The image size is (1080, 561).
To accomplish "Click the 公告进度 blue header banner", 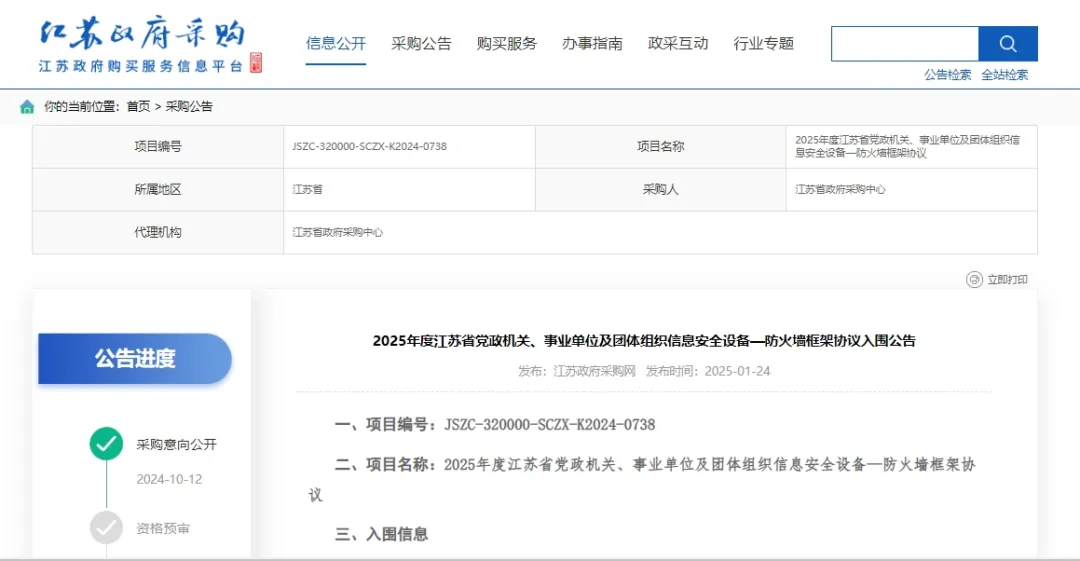I will pyautogui.click(x=135, y=359).
